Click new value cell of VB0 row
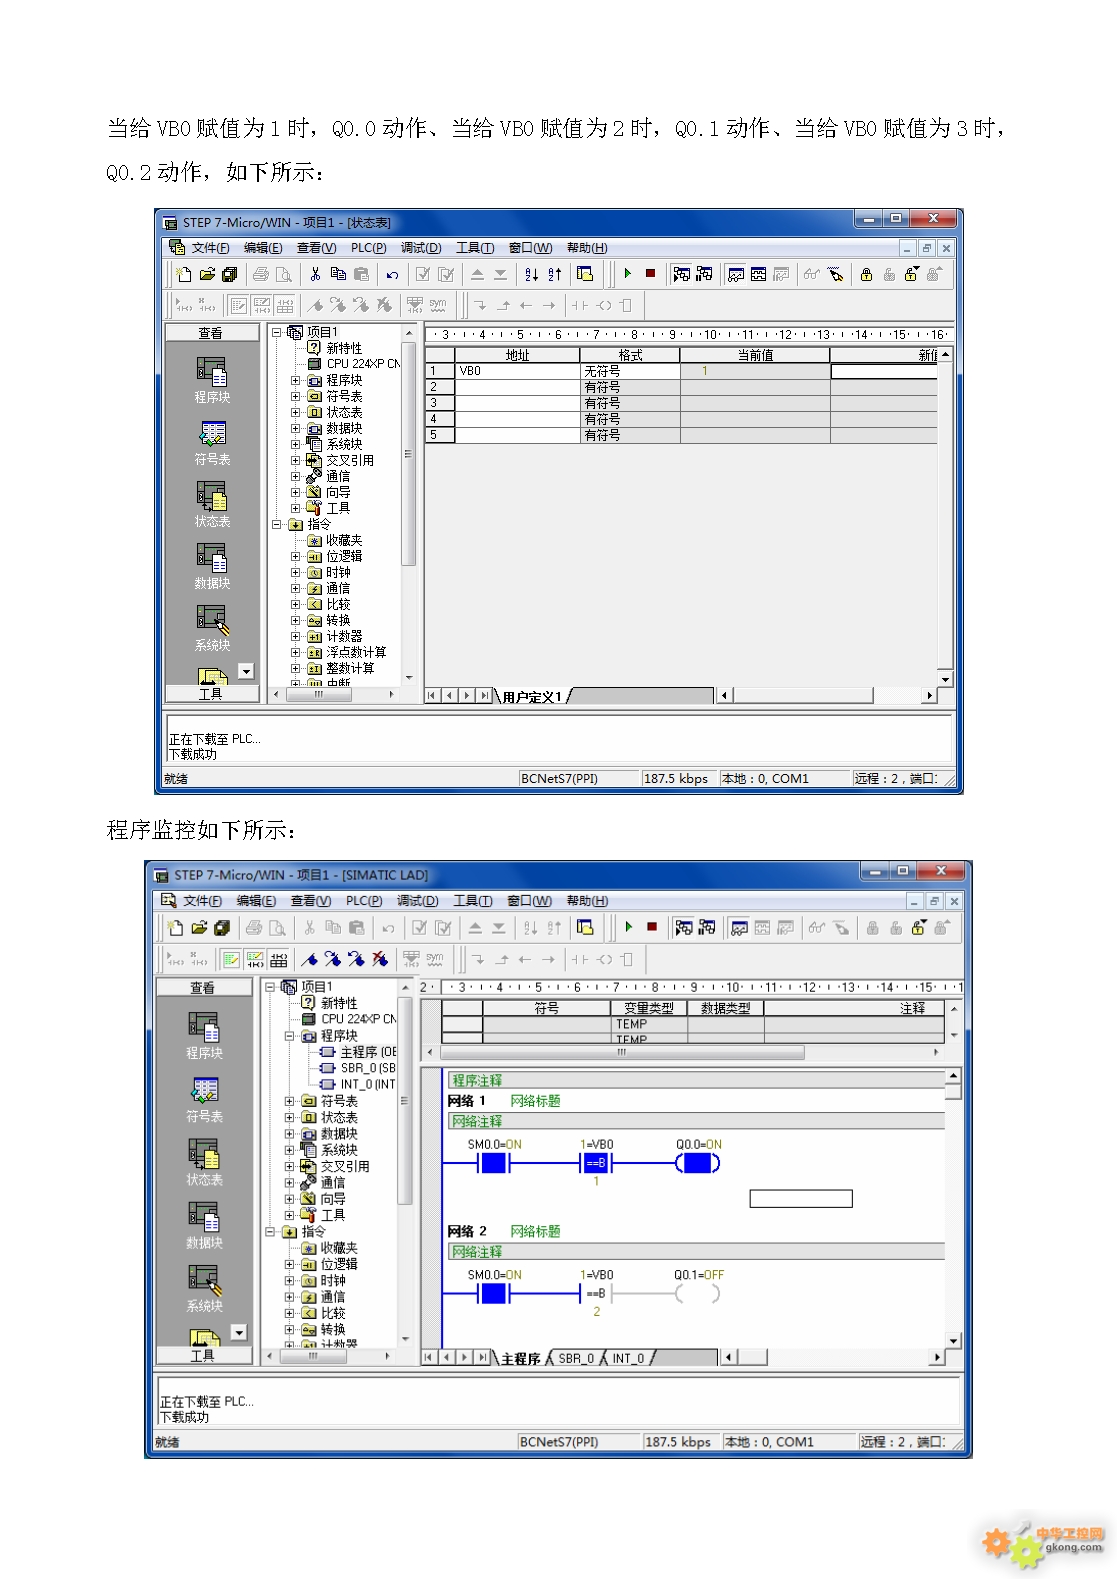The height and width of the screenshot is (1579, 1117). click(884, 371)
